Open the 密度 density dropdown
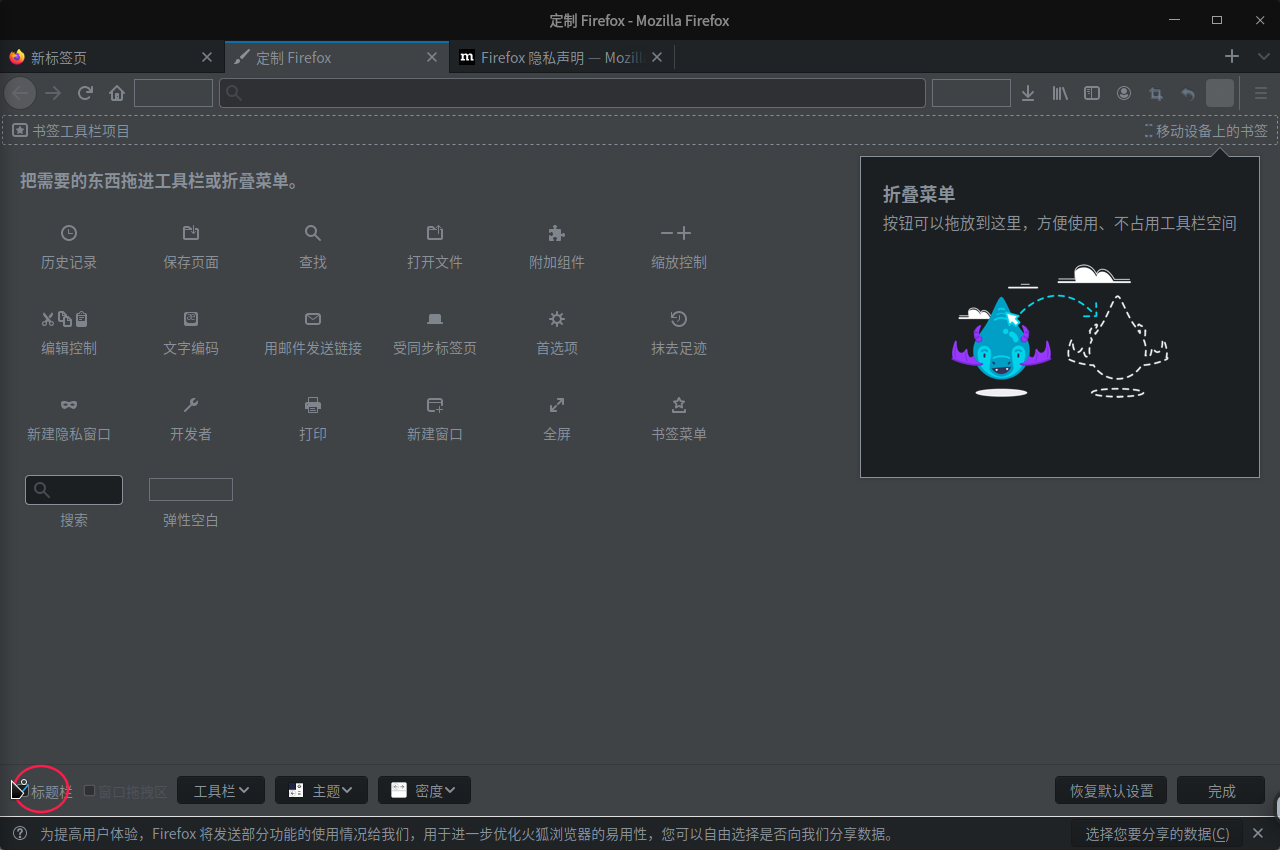The width and height of the screenshot is (1280, 850). tap(424, 790)
